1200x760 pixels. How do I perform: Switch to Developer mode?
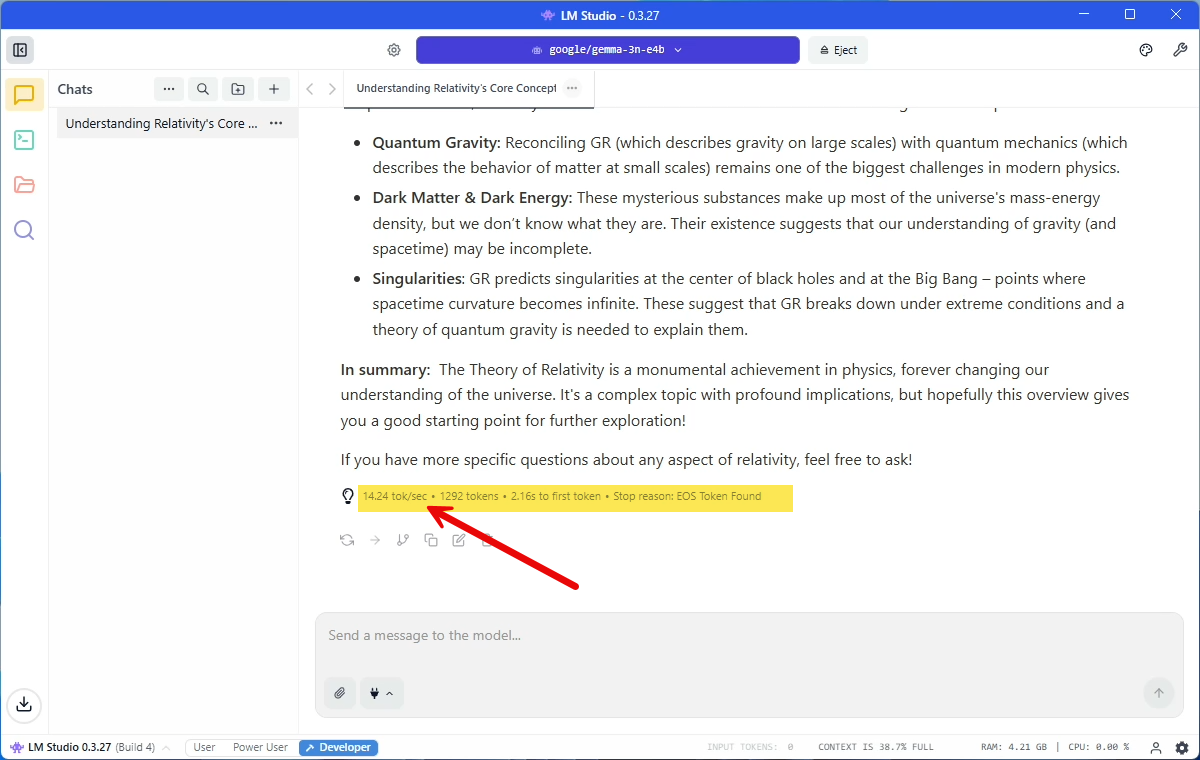pos(338,747)
